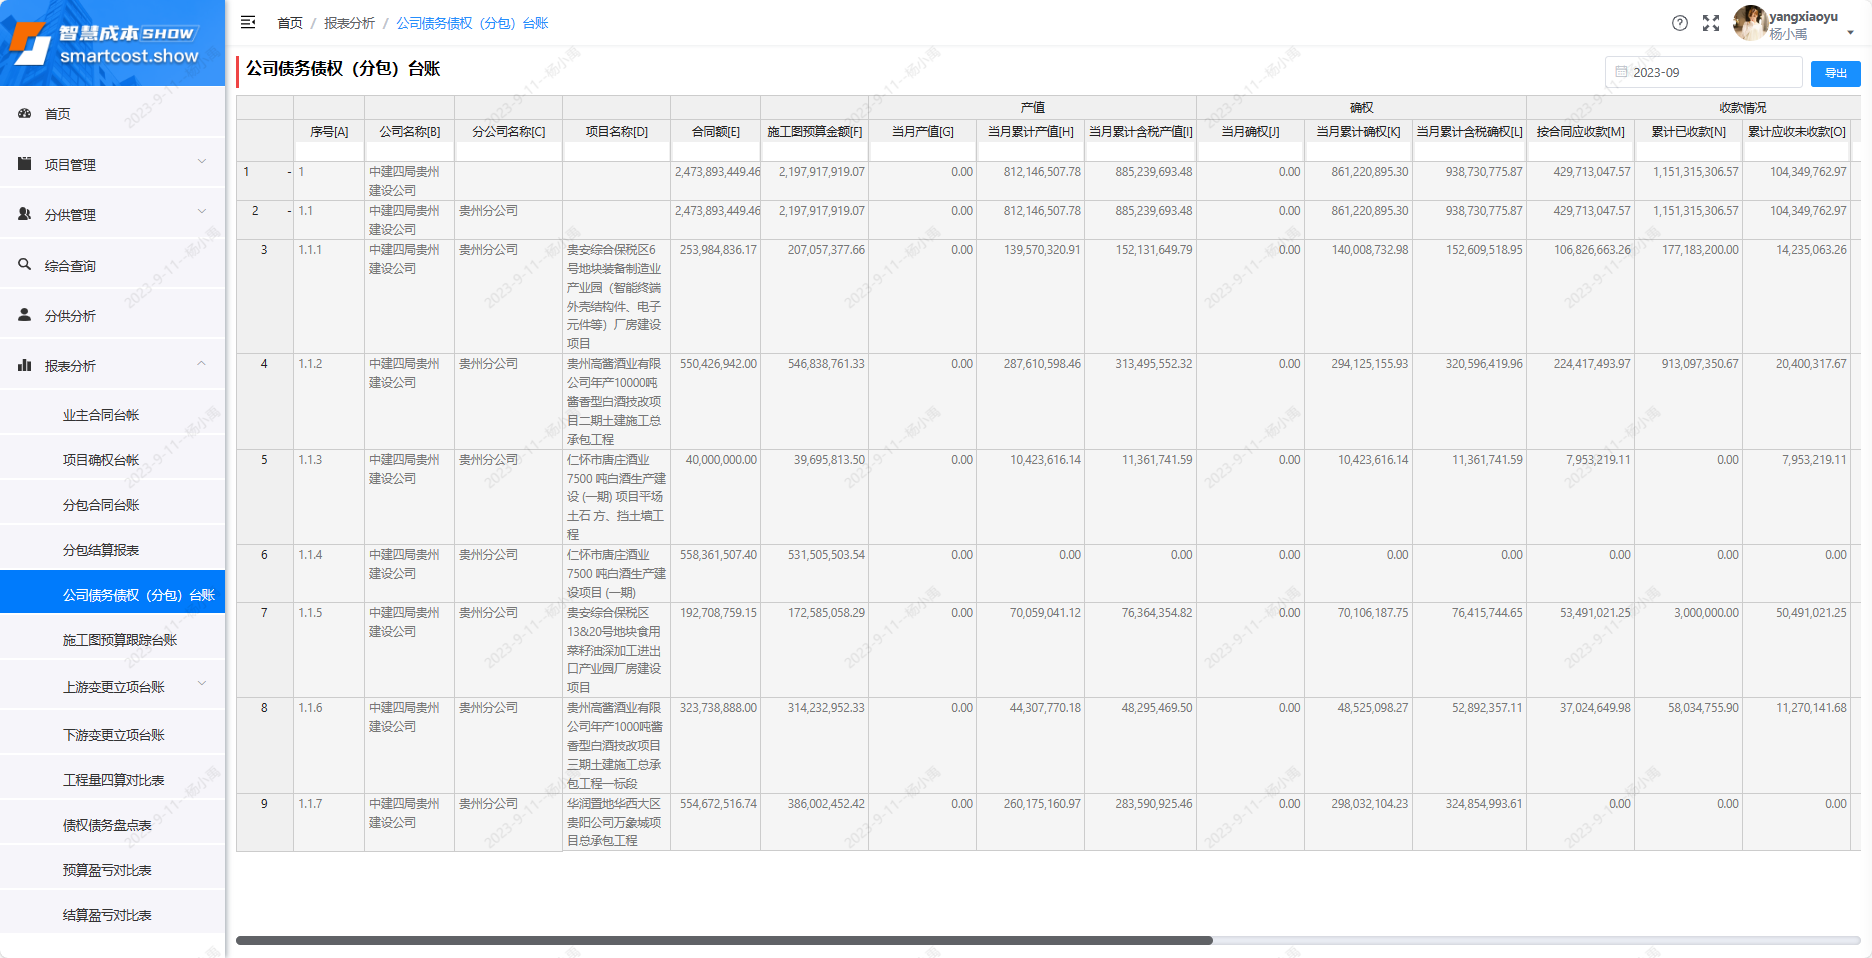
Task: Open the help question mark icon
Action: click(1680, 23)
